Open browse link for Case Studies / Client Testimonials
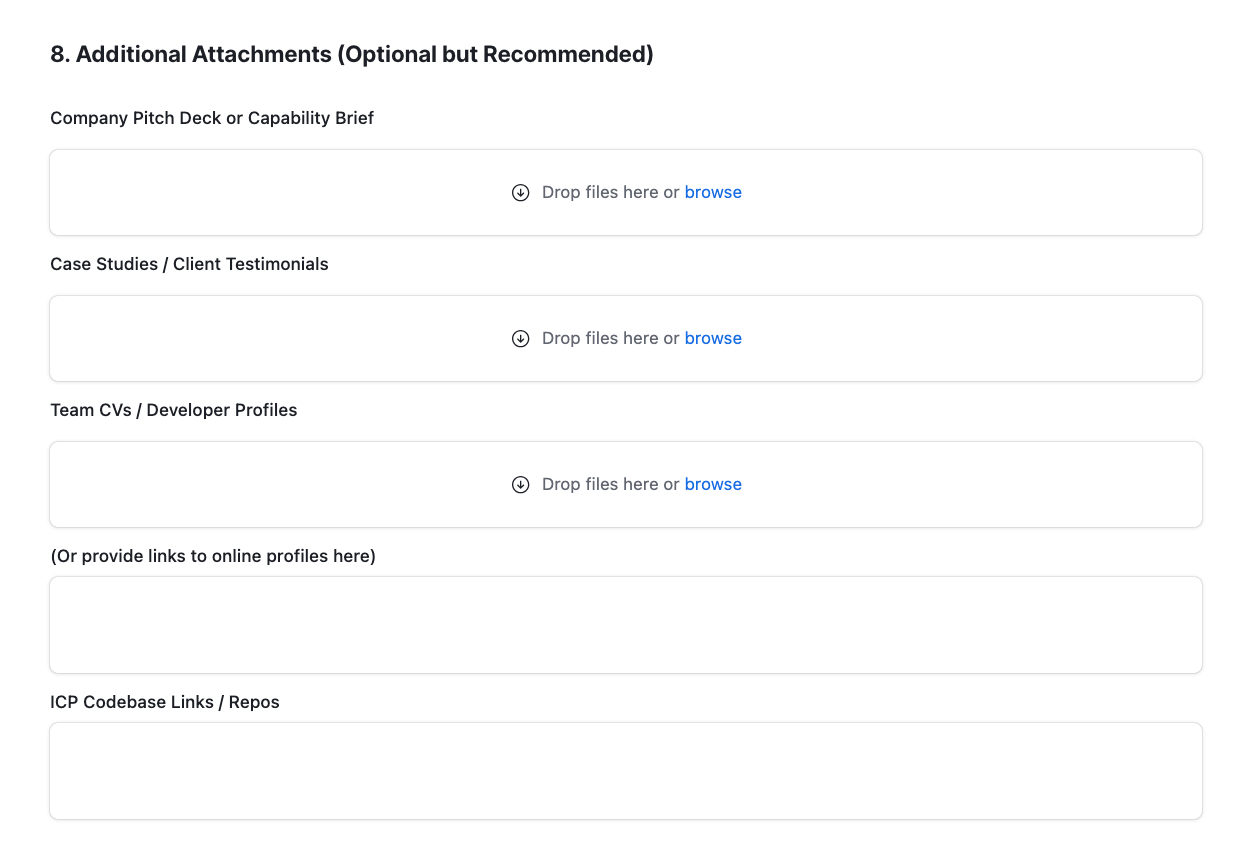1258x852 pixels. 713,338
